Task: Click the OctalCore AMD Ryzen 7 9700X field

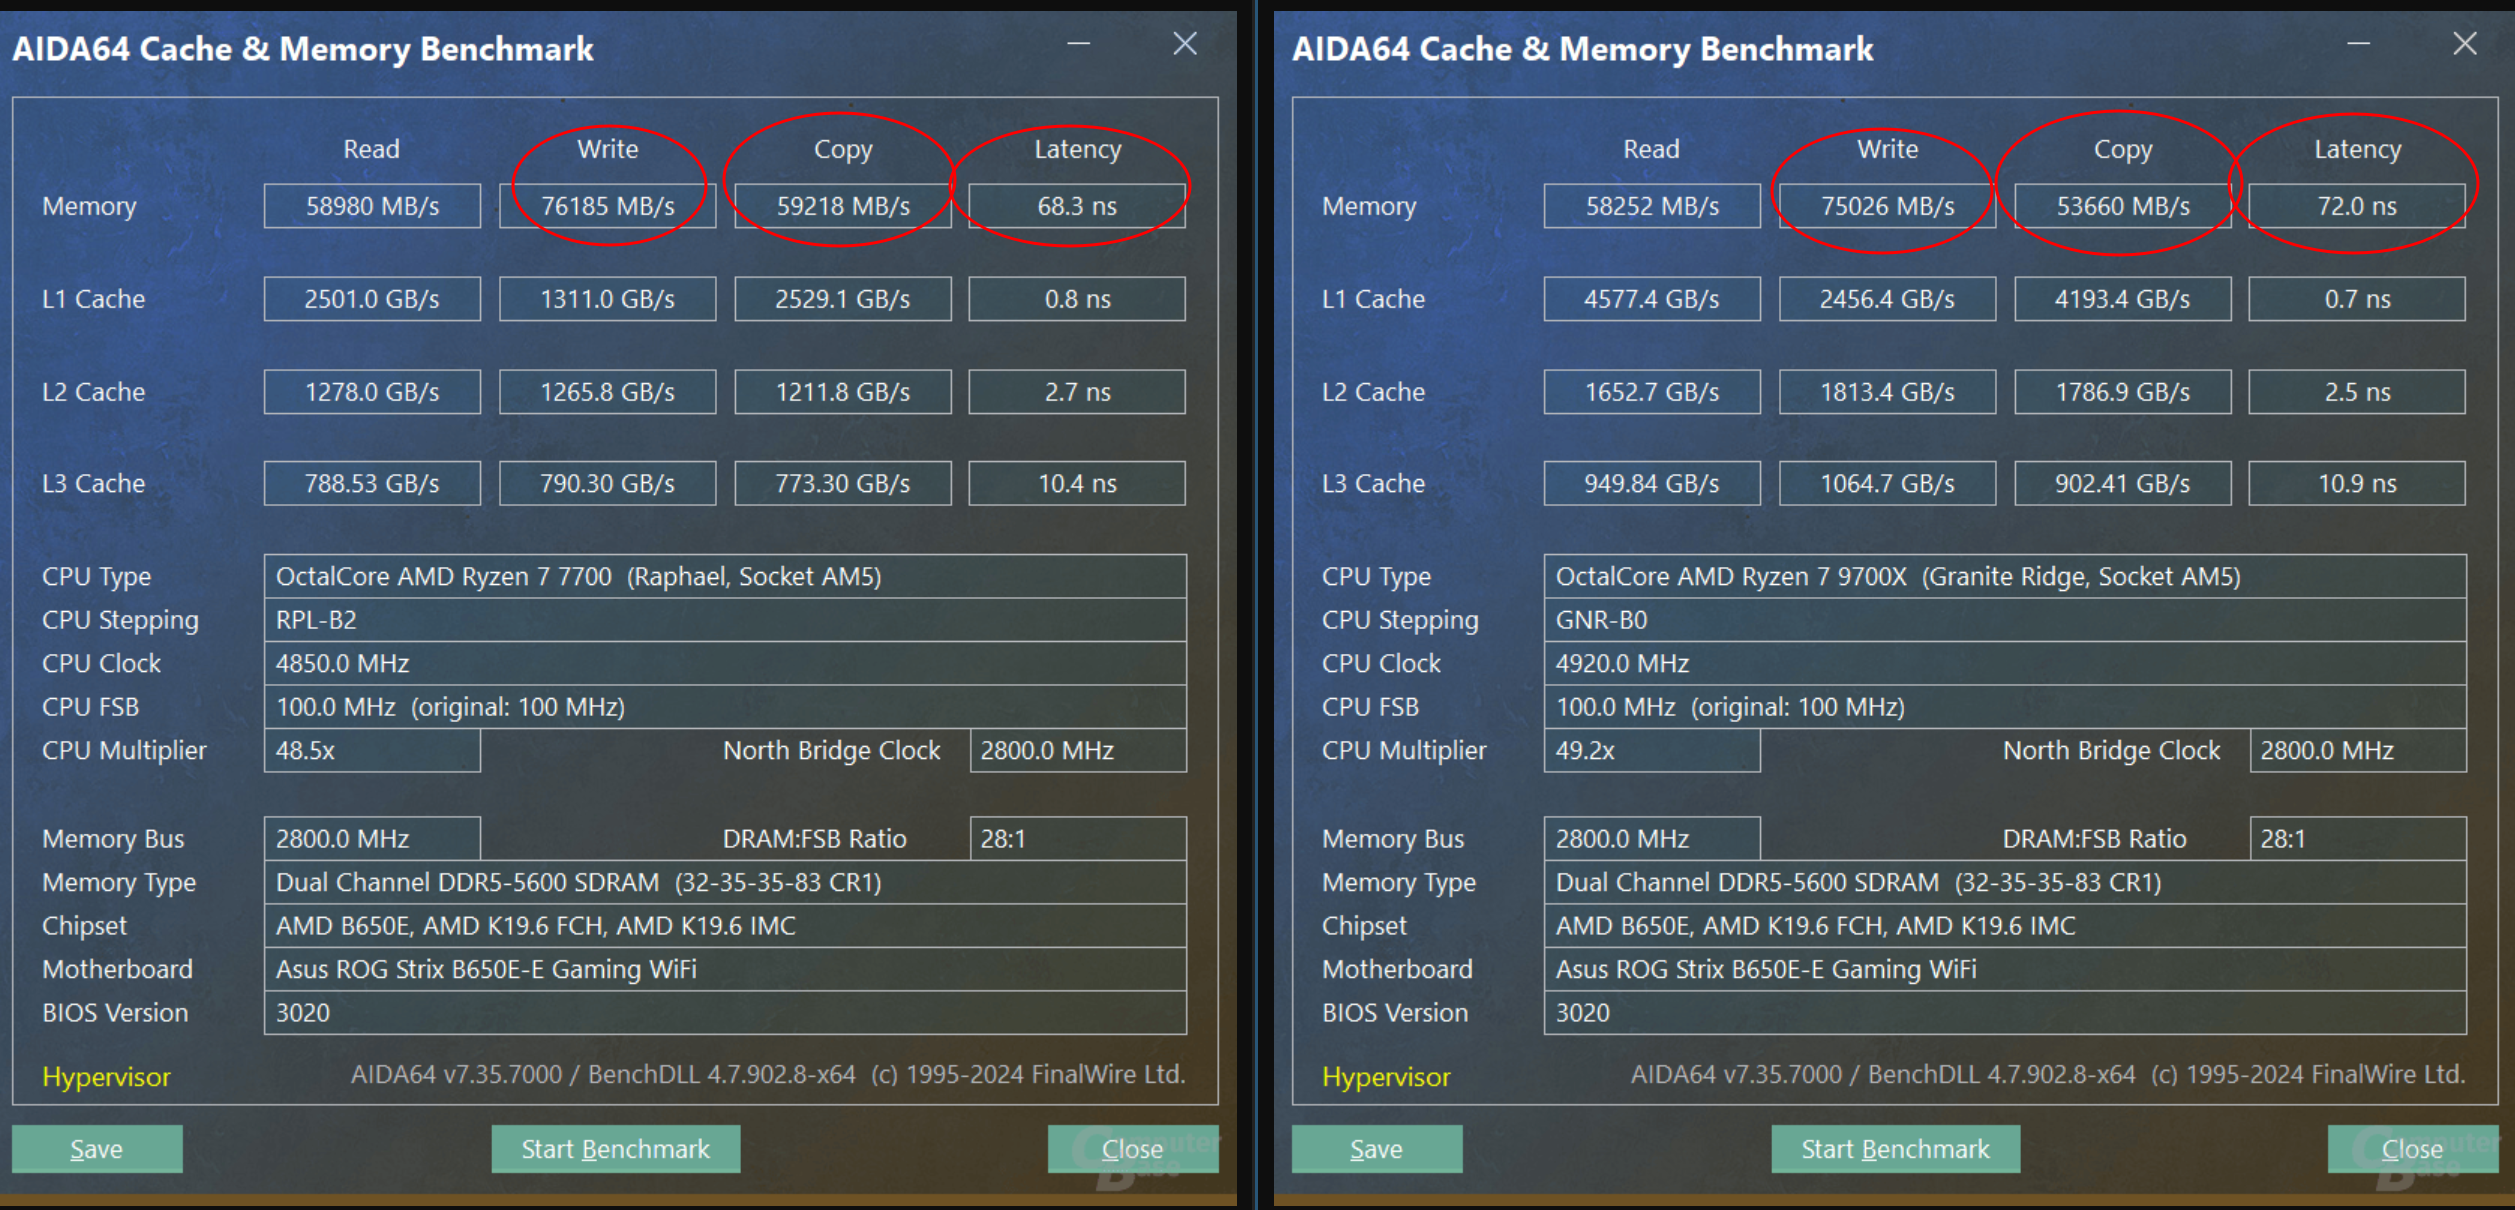Action: click(2004, 577)
